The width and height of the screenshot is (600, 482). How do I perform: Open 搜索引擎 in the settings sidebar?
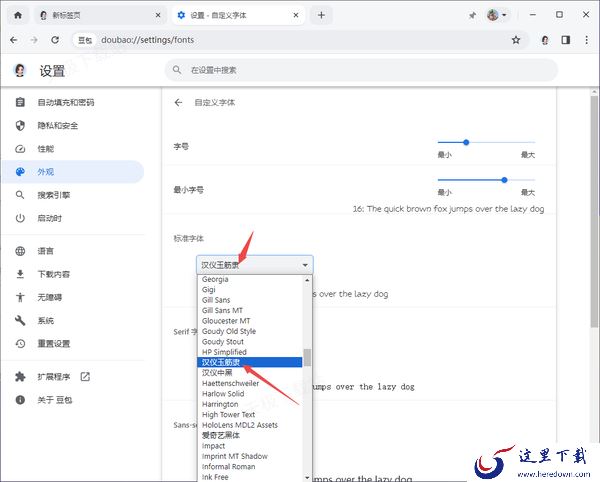(53, 195)
